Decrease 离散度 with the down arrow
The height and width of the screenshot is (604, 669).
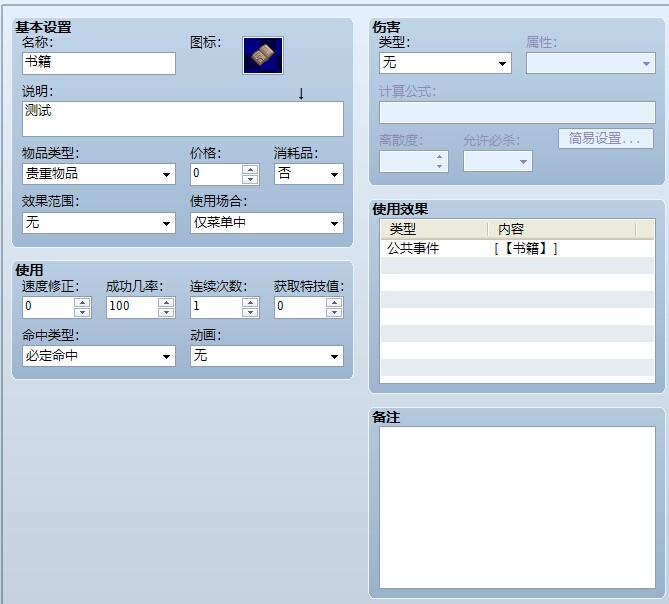(439, 166)
